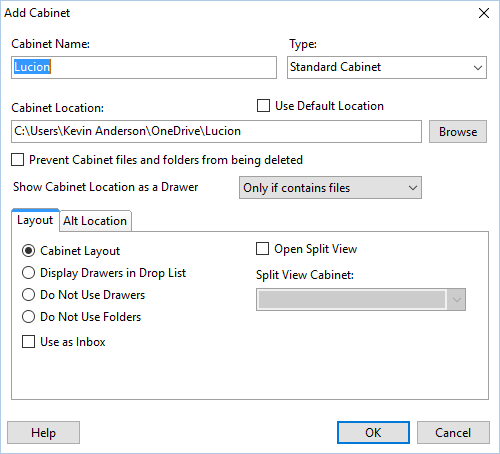Enable the Open Split View checkbox
The width and height of the screenshot is (500, 454).
click(262, 249)
